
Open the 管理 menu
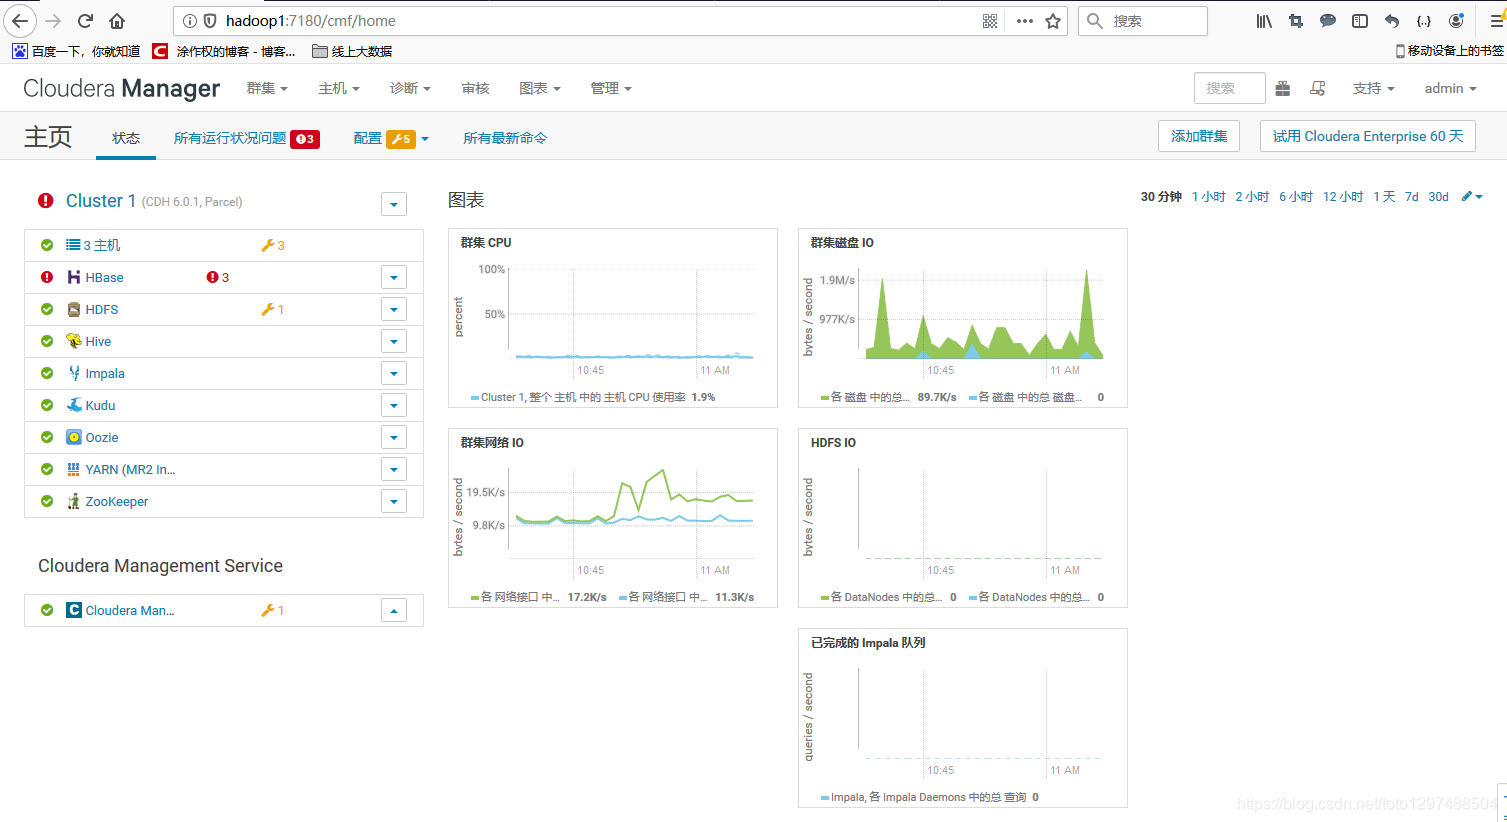[611, 89]
